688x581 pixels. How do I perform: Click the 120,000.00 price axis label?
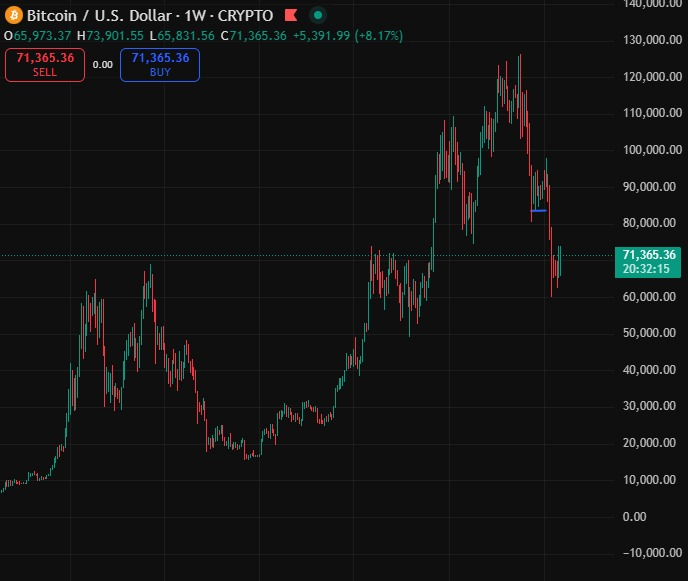point(652,77)
